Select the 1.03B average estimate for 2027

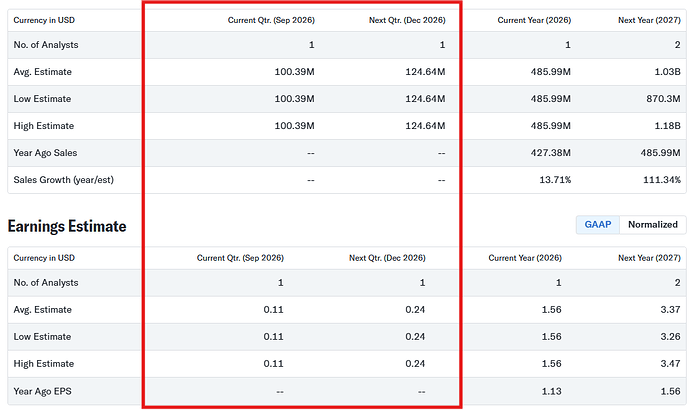668,72
